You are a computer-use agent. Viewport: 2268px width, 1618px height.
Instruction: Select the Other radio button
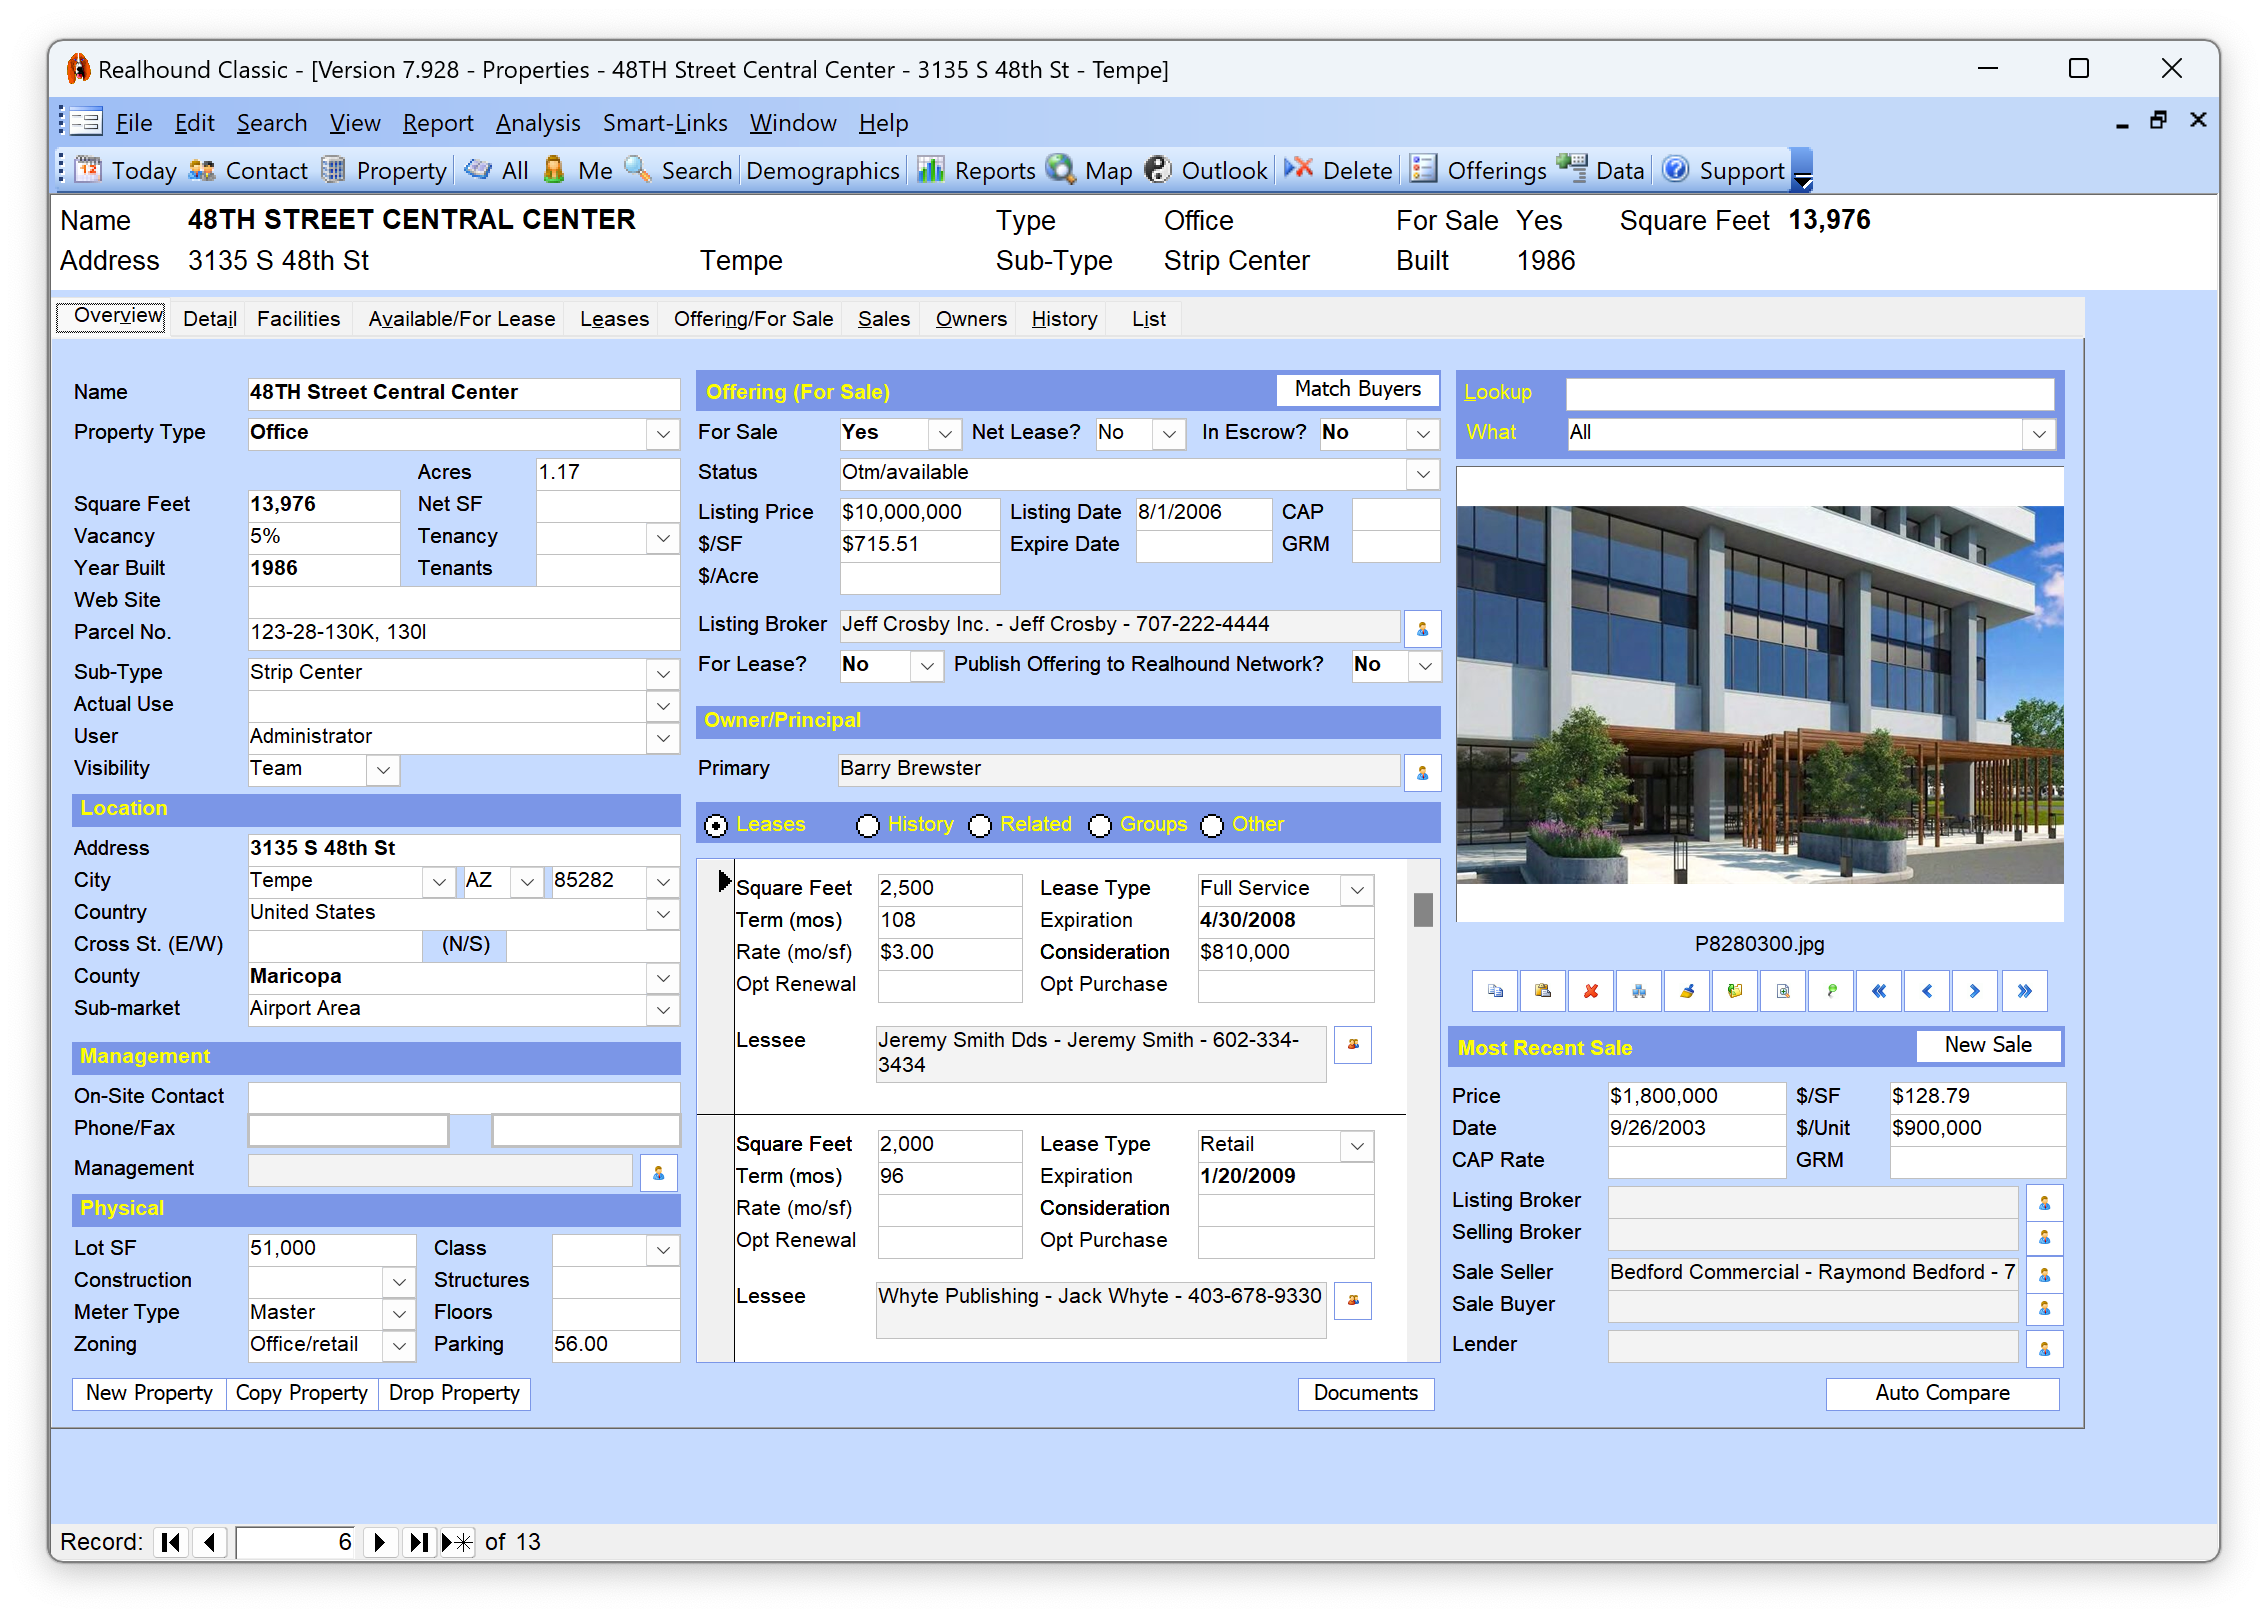pos(1212,825)
